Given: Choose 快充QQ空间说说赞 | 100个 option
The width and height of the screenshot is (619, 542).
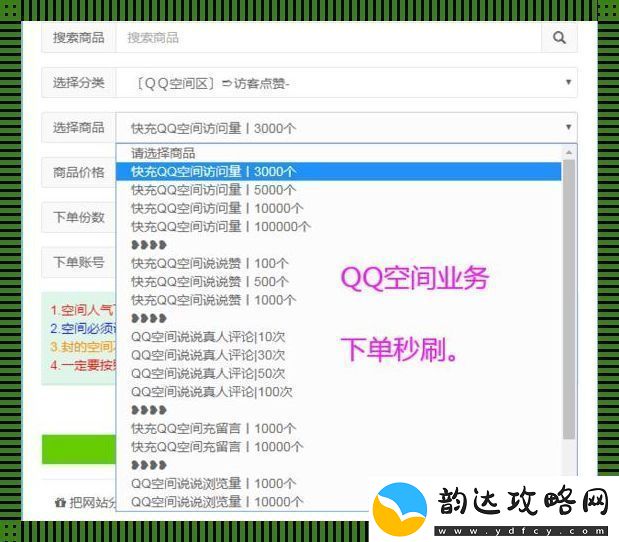Looking at the screenshot, I should (x=339, y=263).
